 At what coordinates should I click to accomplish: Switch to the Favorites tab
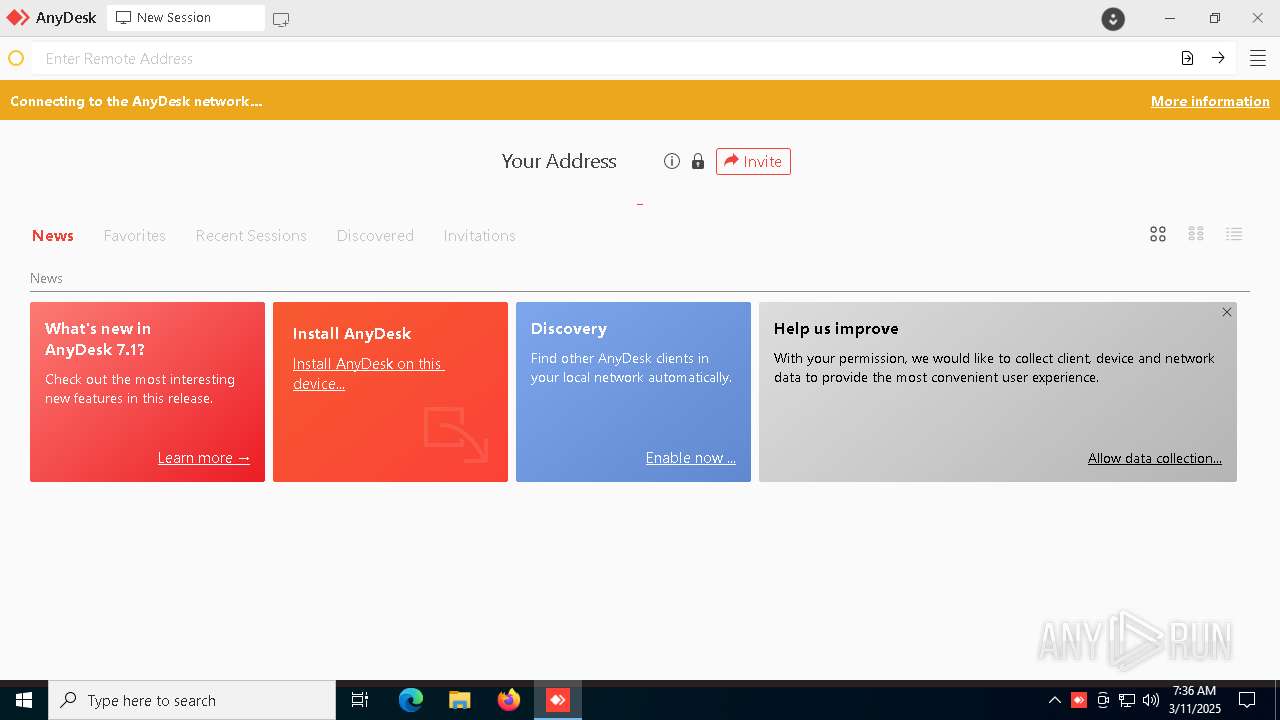(x=135, y=236)
